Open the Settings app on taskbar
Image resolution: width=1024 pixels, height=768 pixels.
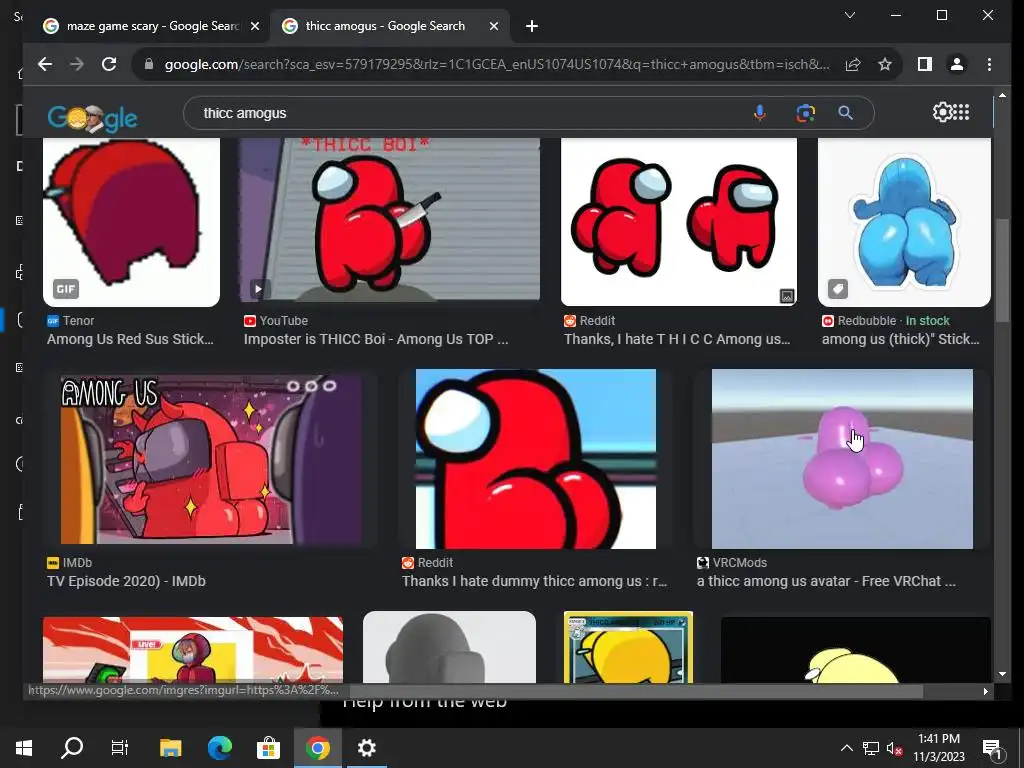(366, 748)
